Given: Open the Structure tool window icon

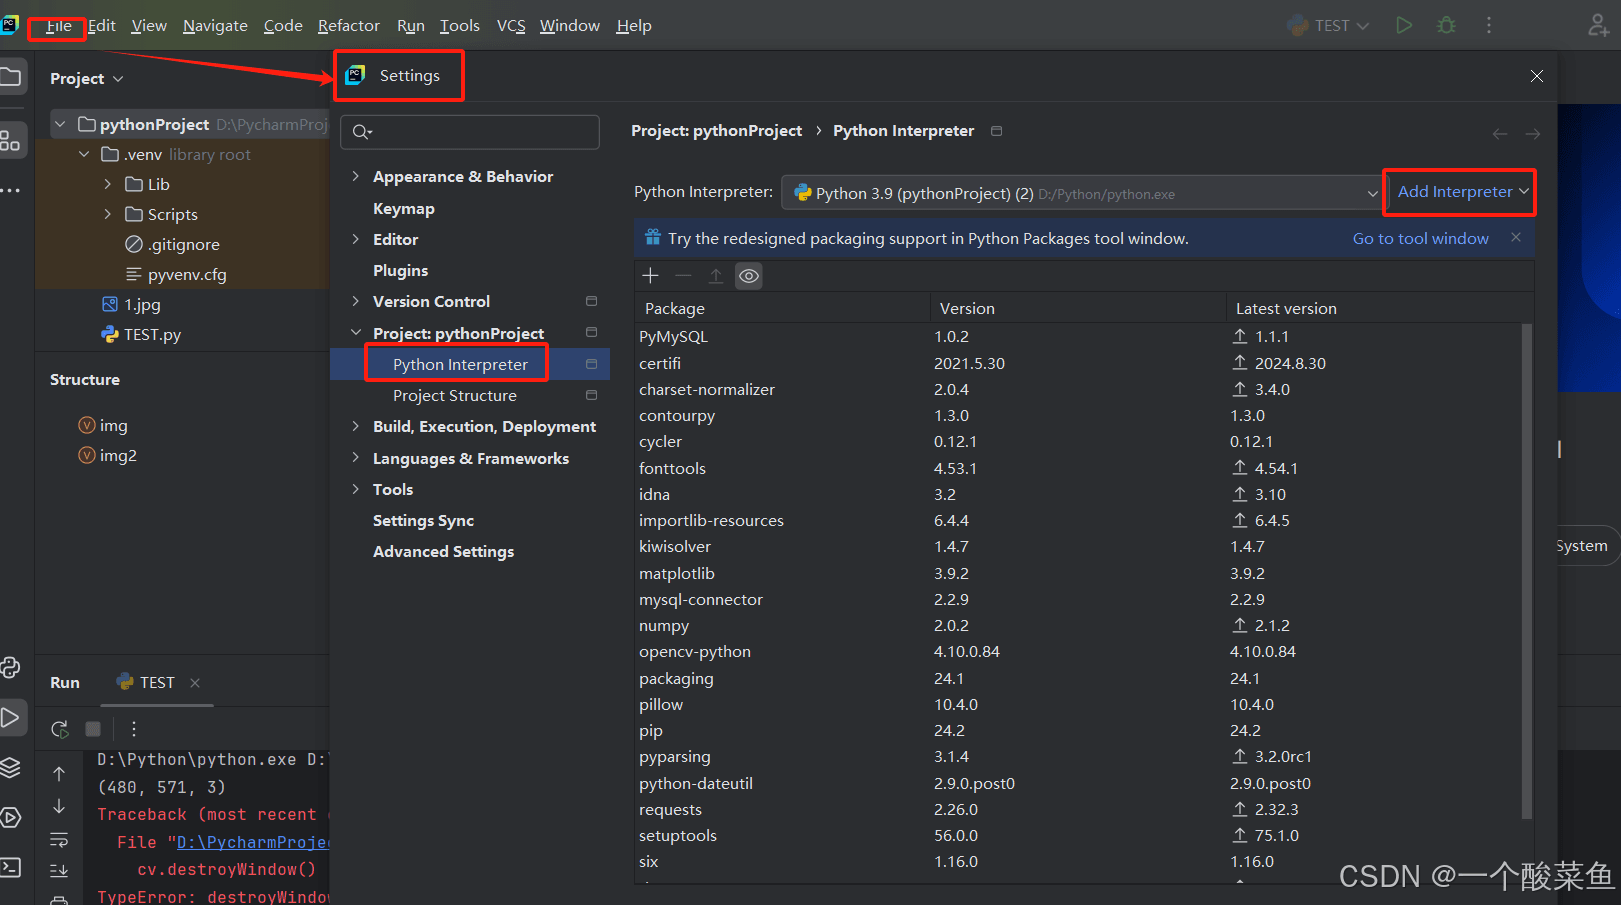Looking at the screenshot, I should [10, 140].
